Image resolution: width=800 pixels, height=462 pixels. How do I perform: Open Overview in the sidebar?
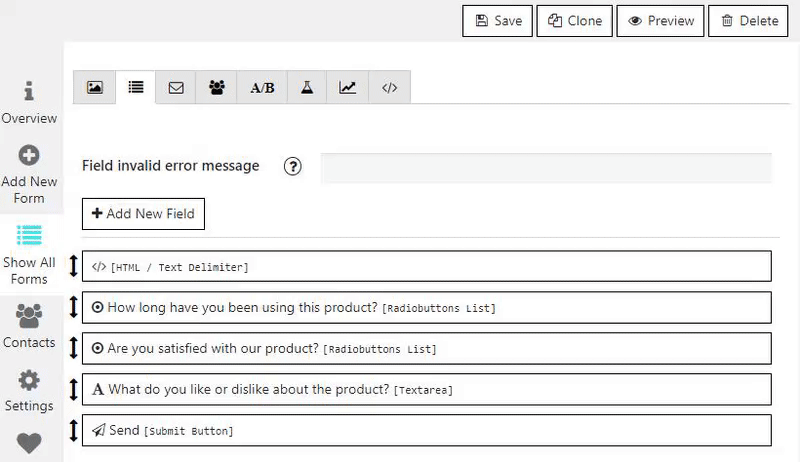tap(29, 102)
